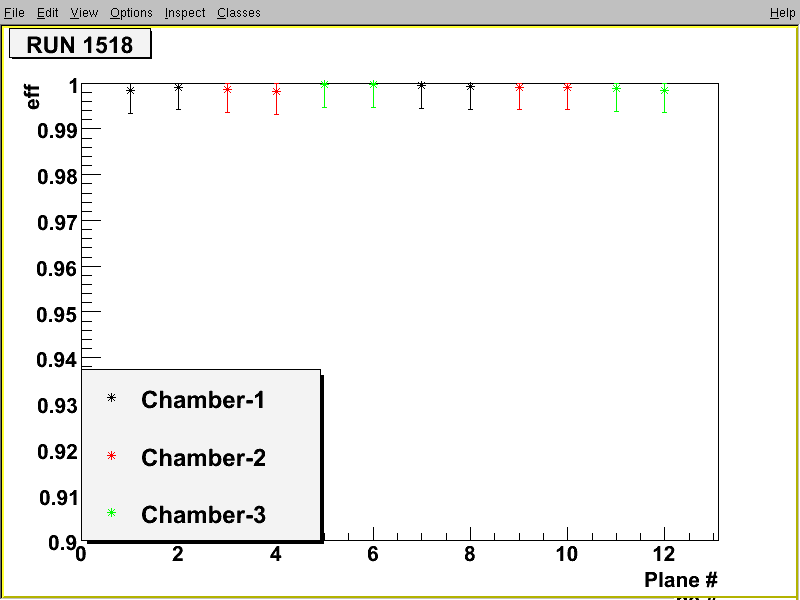Click the 0.92 Y-axis label
Screen dimensions: 800x600
(x=58, y=452)
